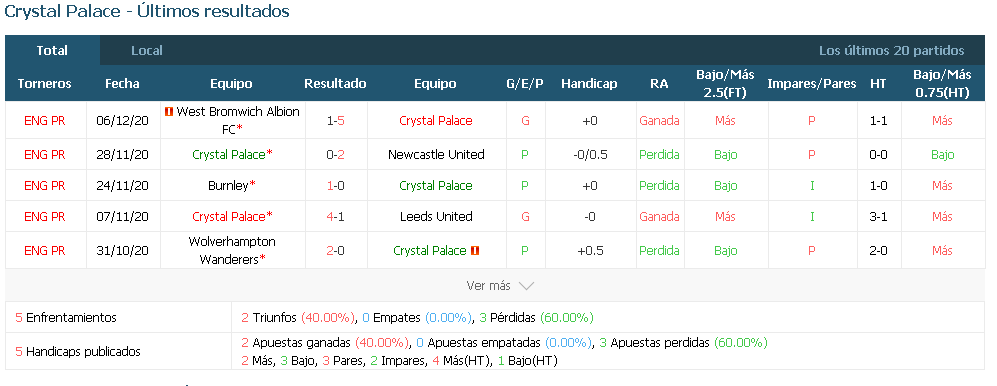Select the Total tab
The width and height of the screenshot is (997, 386).
click(x=52, y=51)
